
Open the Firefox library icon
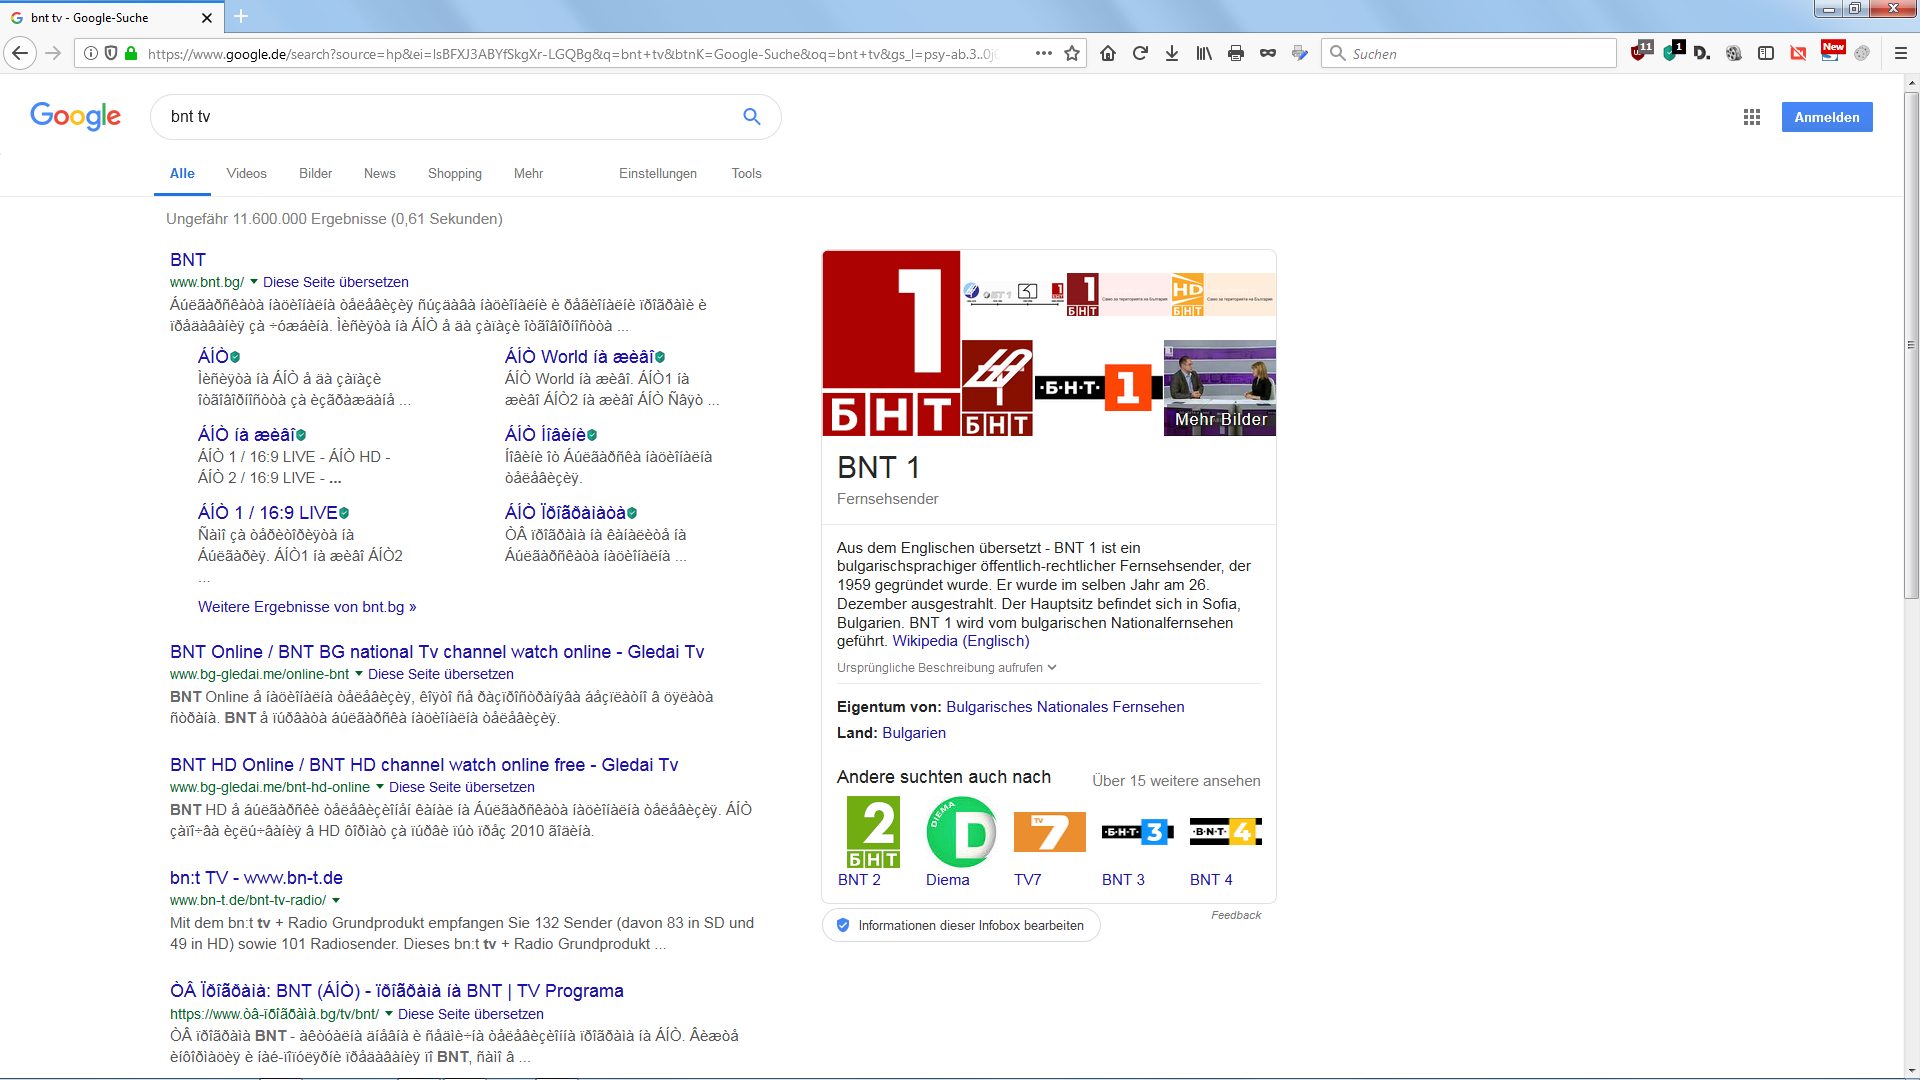(x=1204, y=54)
